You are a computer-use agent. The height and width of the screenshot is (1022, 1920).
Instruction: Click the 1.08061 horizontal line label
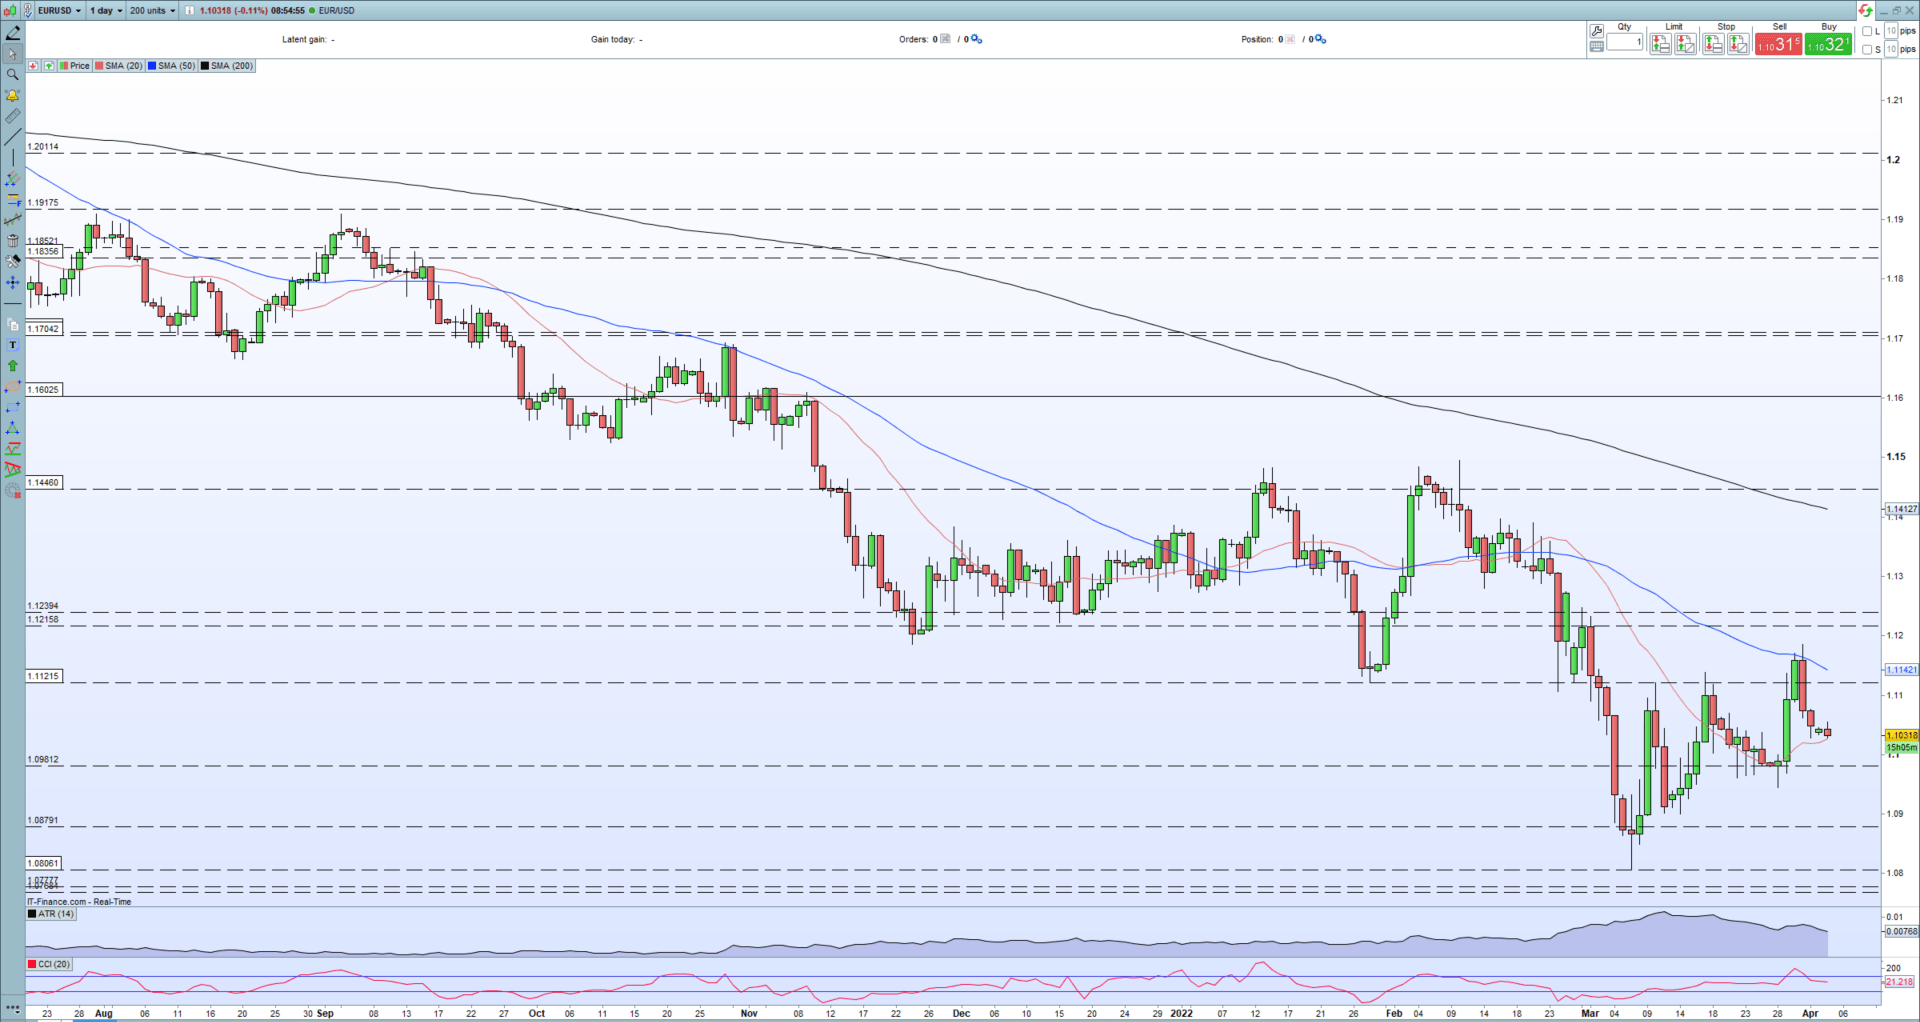pos(43,863)
